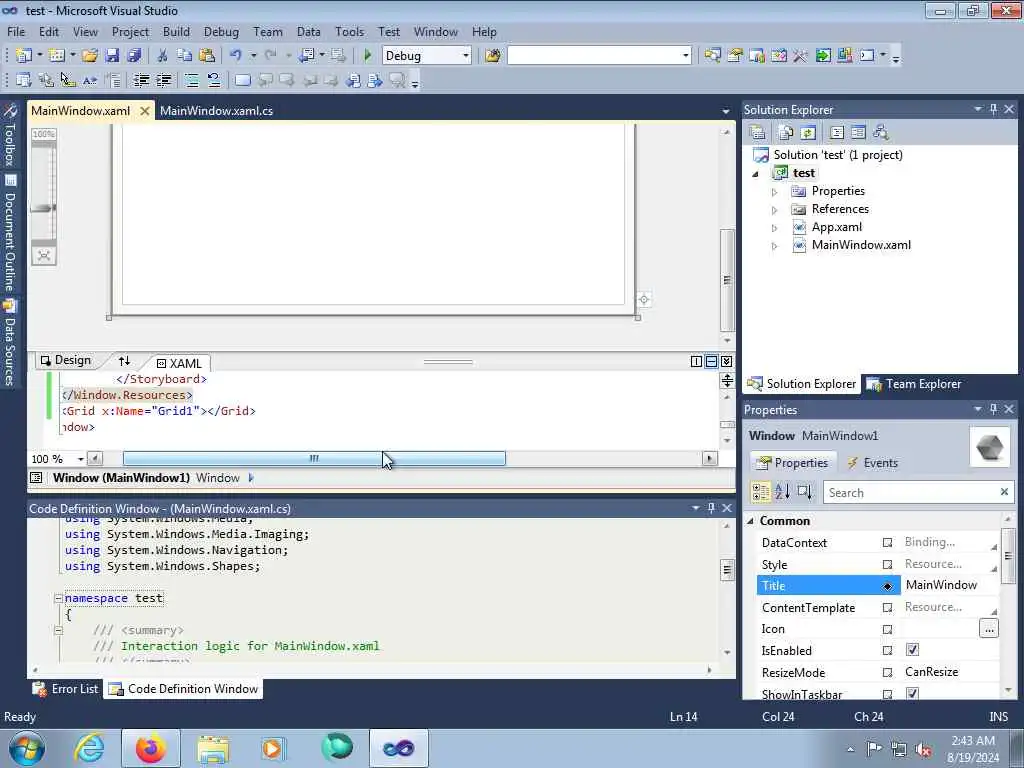1024x768 pixels.
Task: Toggle pin on Properties panel
Action: coord(993,409)
